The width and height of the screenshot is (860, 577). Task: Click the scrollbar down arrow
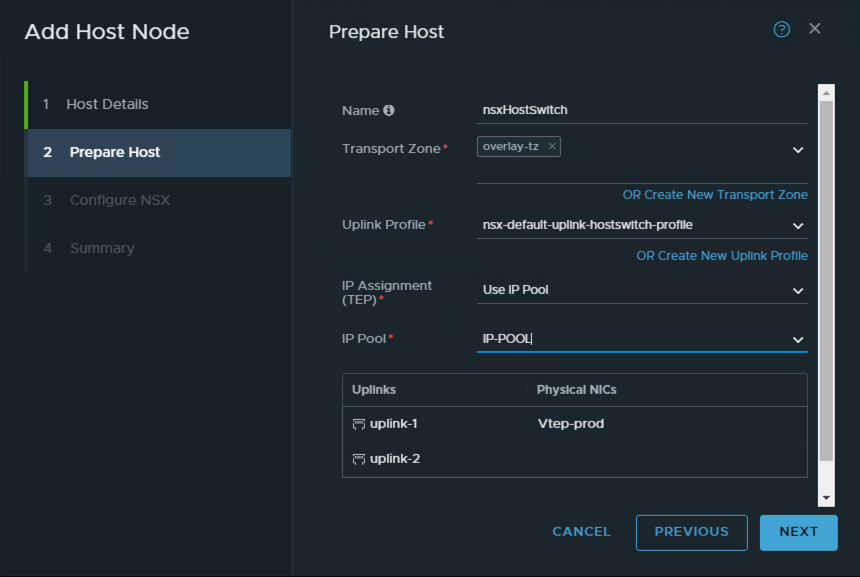pyautogui.click(x=826, y=497)
